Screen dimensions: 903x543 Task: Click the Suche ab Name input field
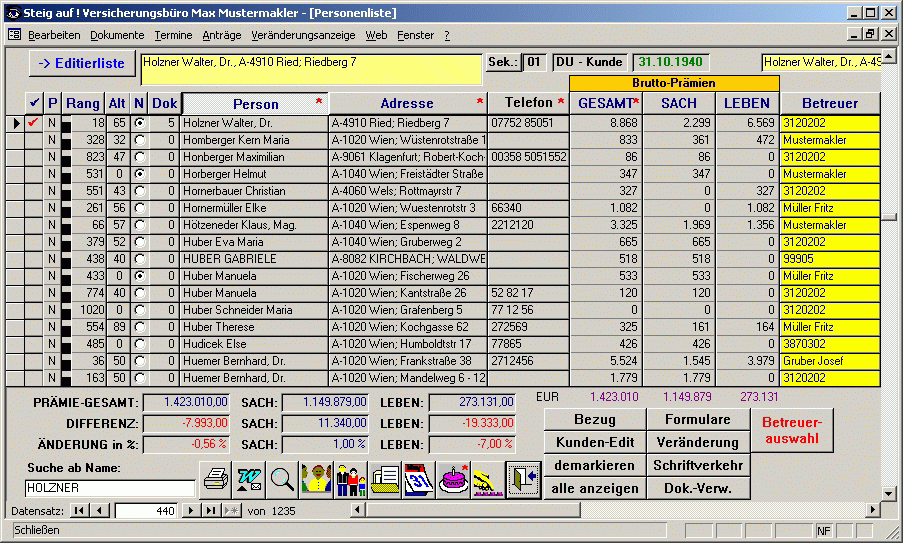point(110,488)
